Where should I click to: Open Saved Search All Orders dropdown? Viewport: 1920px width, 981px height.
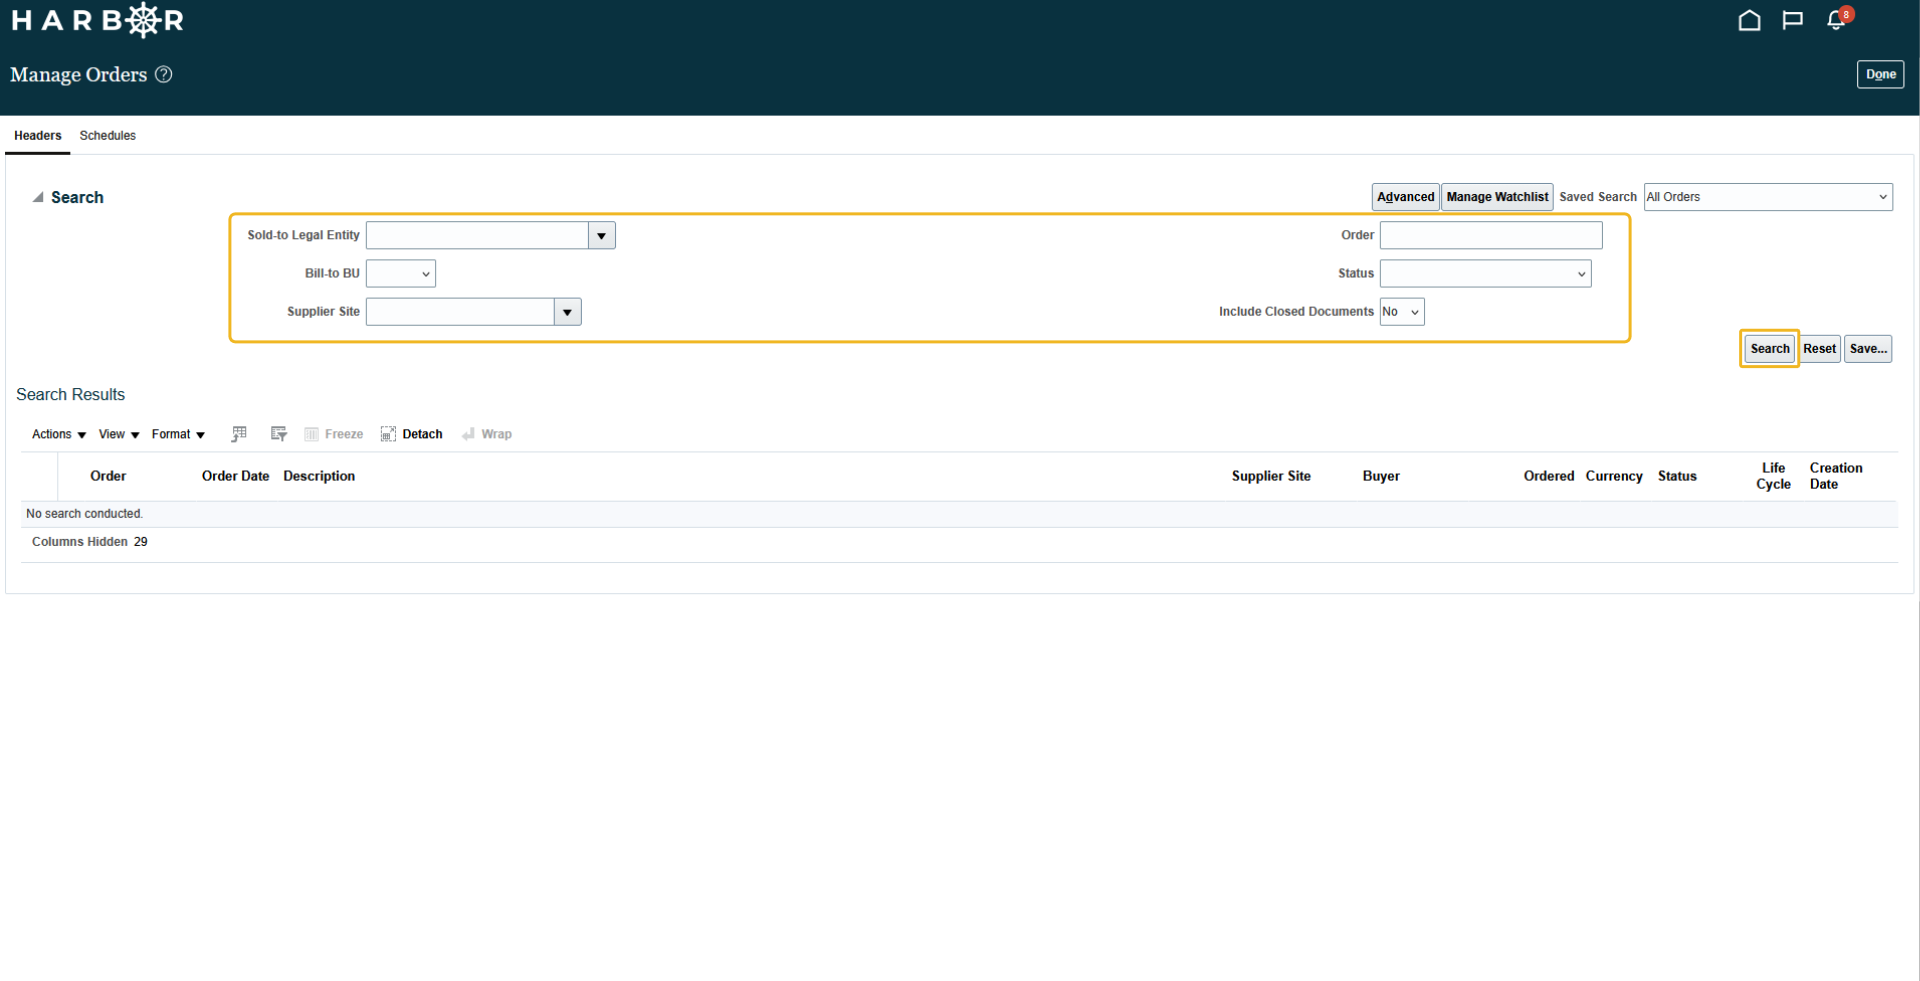coord(1768,197)
